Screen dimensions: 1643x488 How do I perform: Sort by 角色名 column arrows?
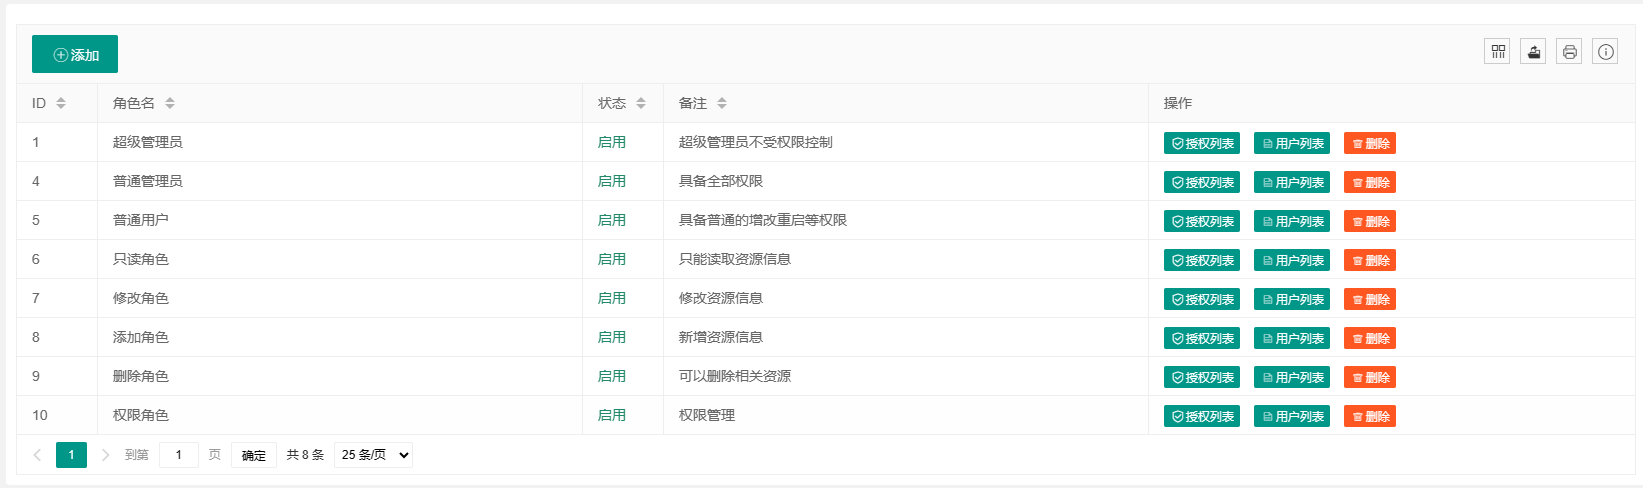tap(170, 103)
